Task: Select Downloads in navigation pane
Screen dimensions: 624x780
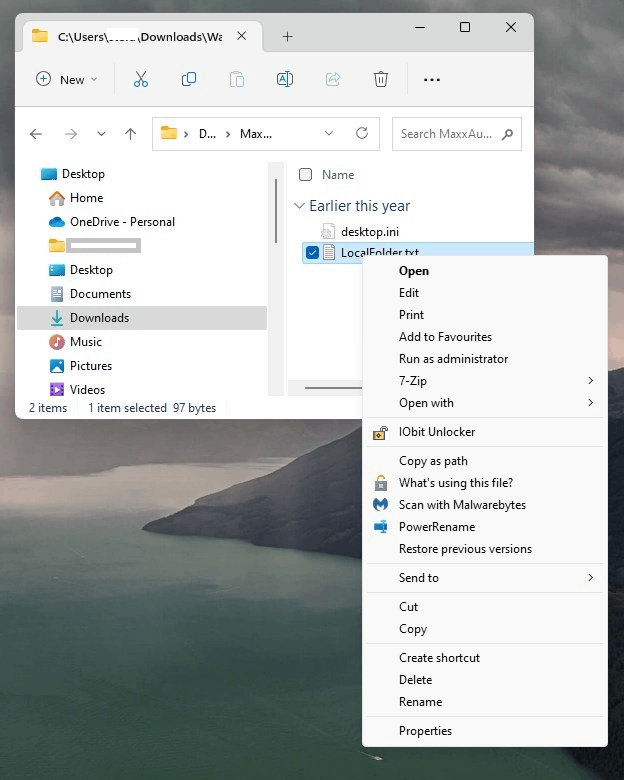Action: 142,318
